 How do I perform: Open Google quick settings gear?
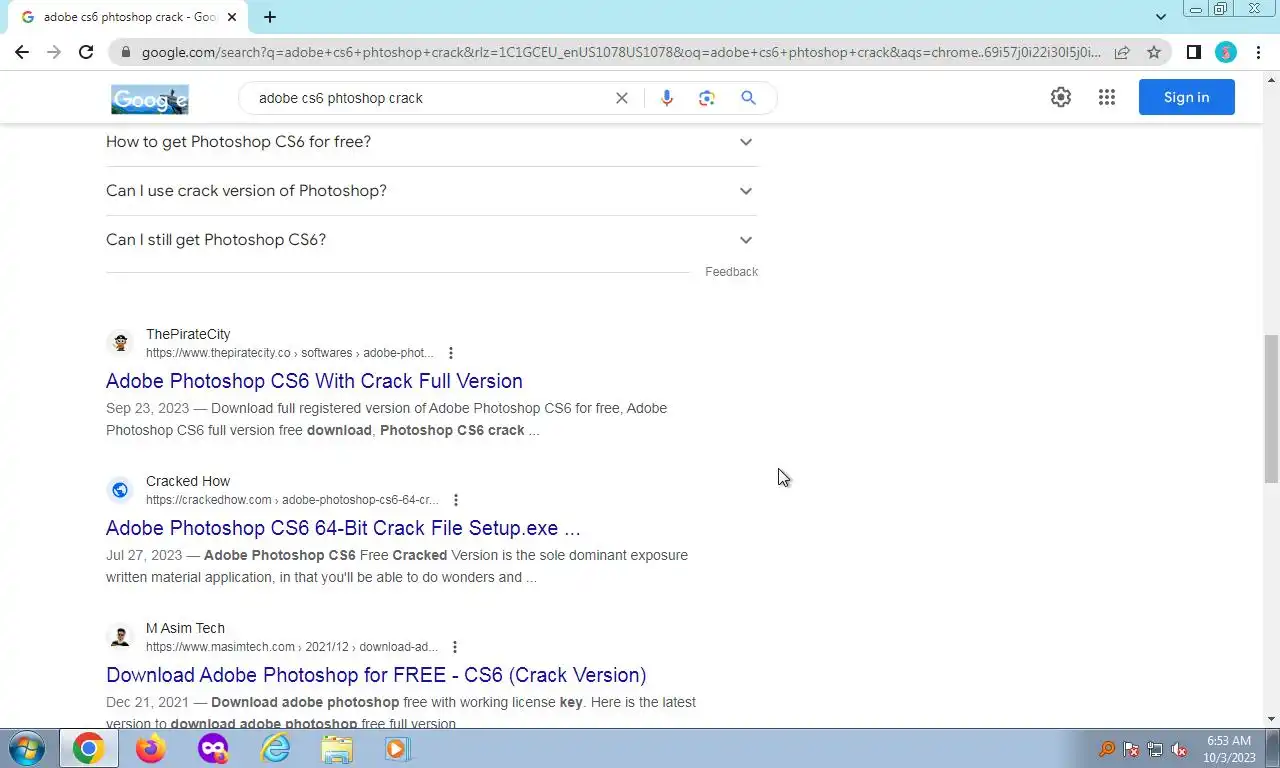click(x=1061, y=97)
